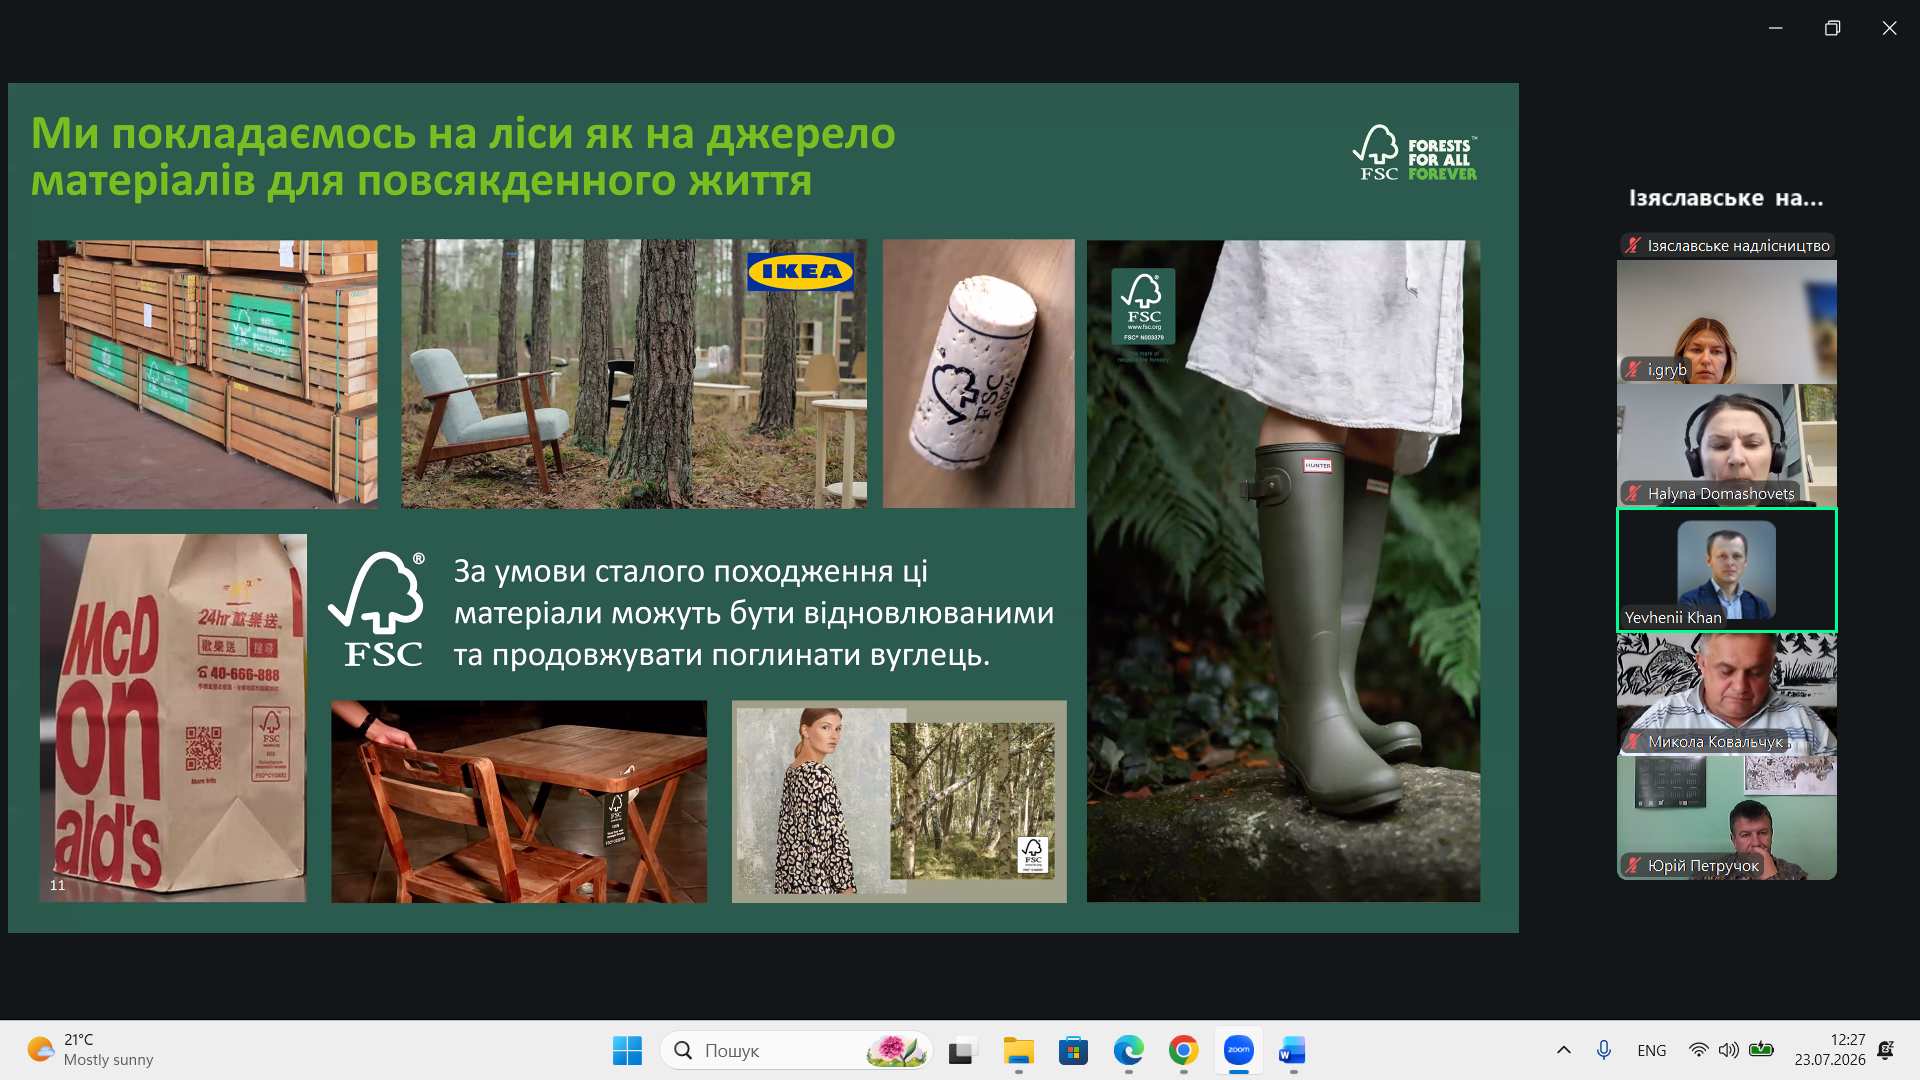
Task: Open the clock and date flyout
Action: pyautogui.click(x=1829, y=1050)
